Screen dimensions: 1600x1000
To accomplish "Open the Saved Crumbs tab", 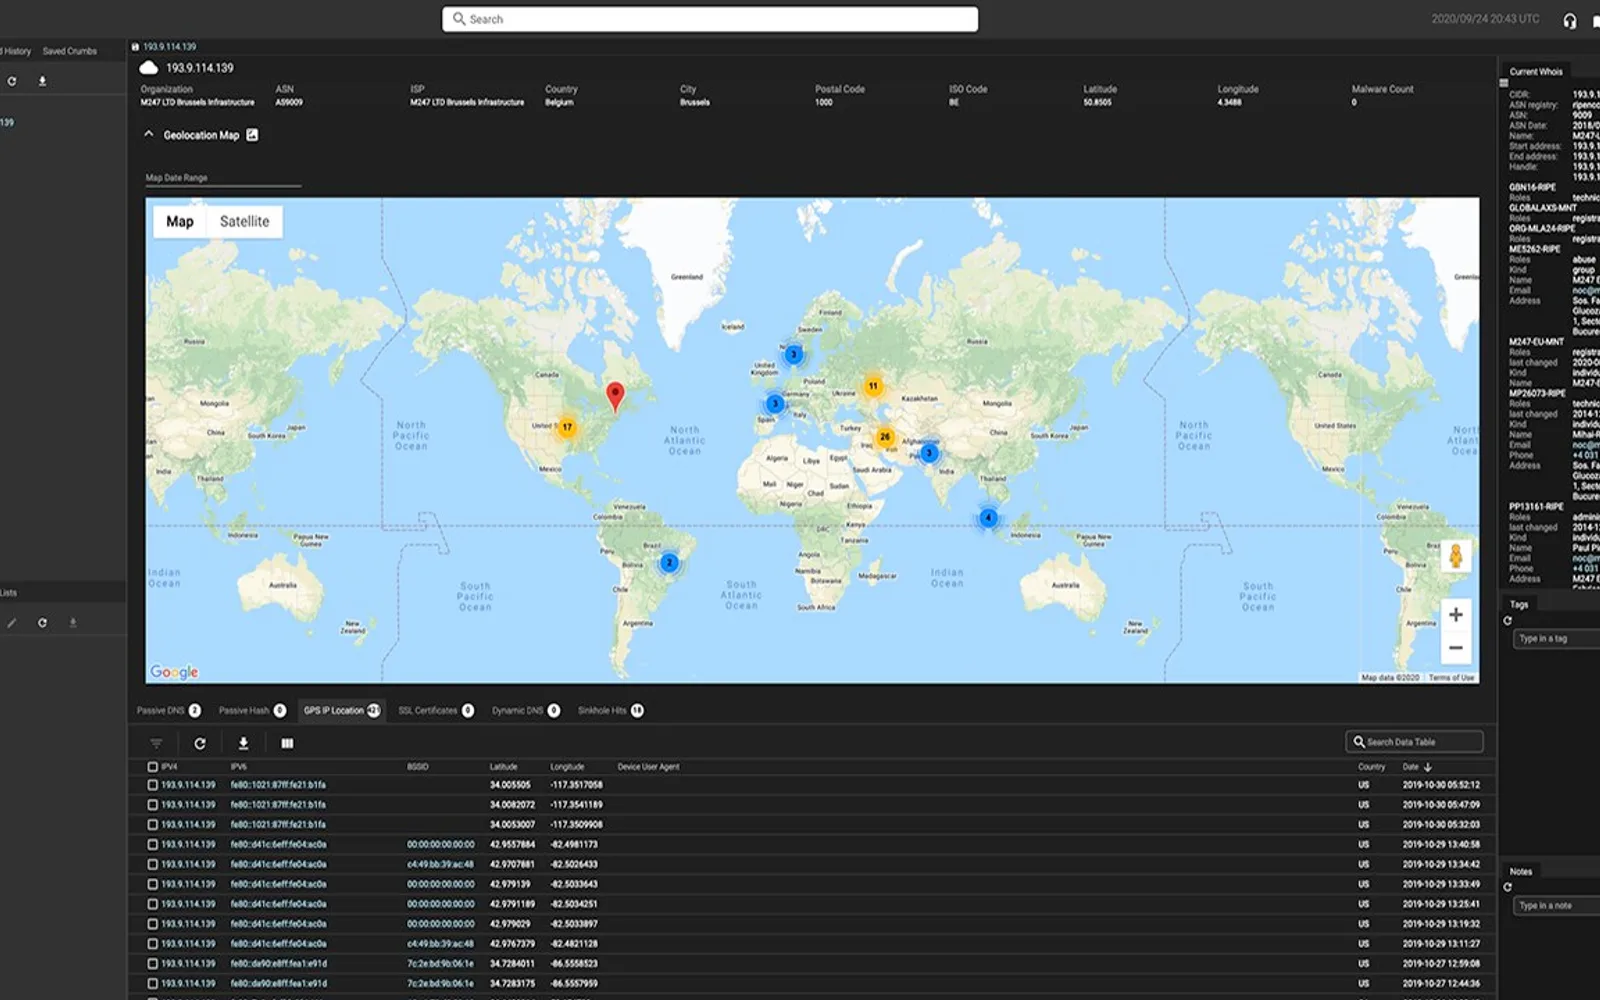I will click(x=70, y=51).
